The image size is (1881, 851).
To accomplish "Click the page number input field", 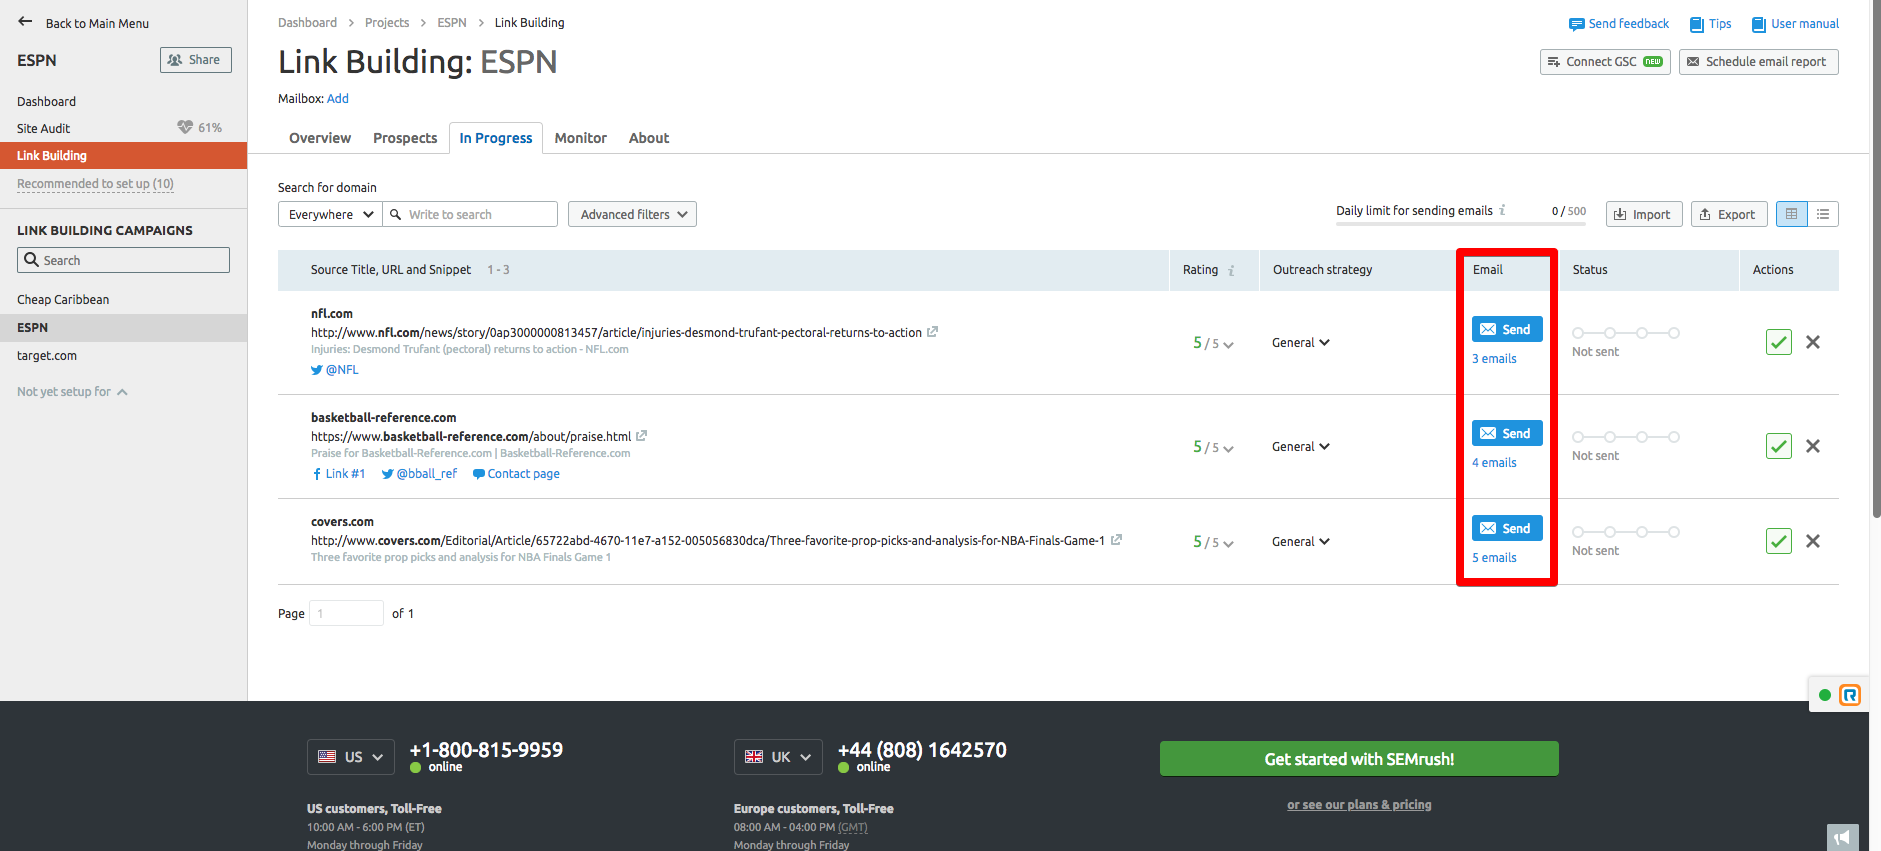I will [x=346, y=613].
